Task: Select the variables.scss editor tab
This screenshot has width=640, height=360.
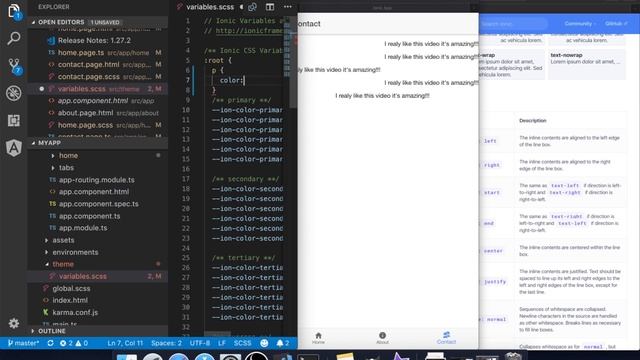Action: pos(210,7)
